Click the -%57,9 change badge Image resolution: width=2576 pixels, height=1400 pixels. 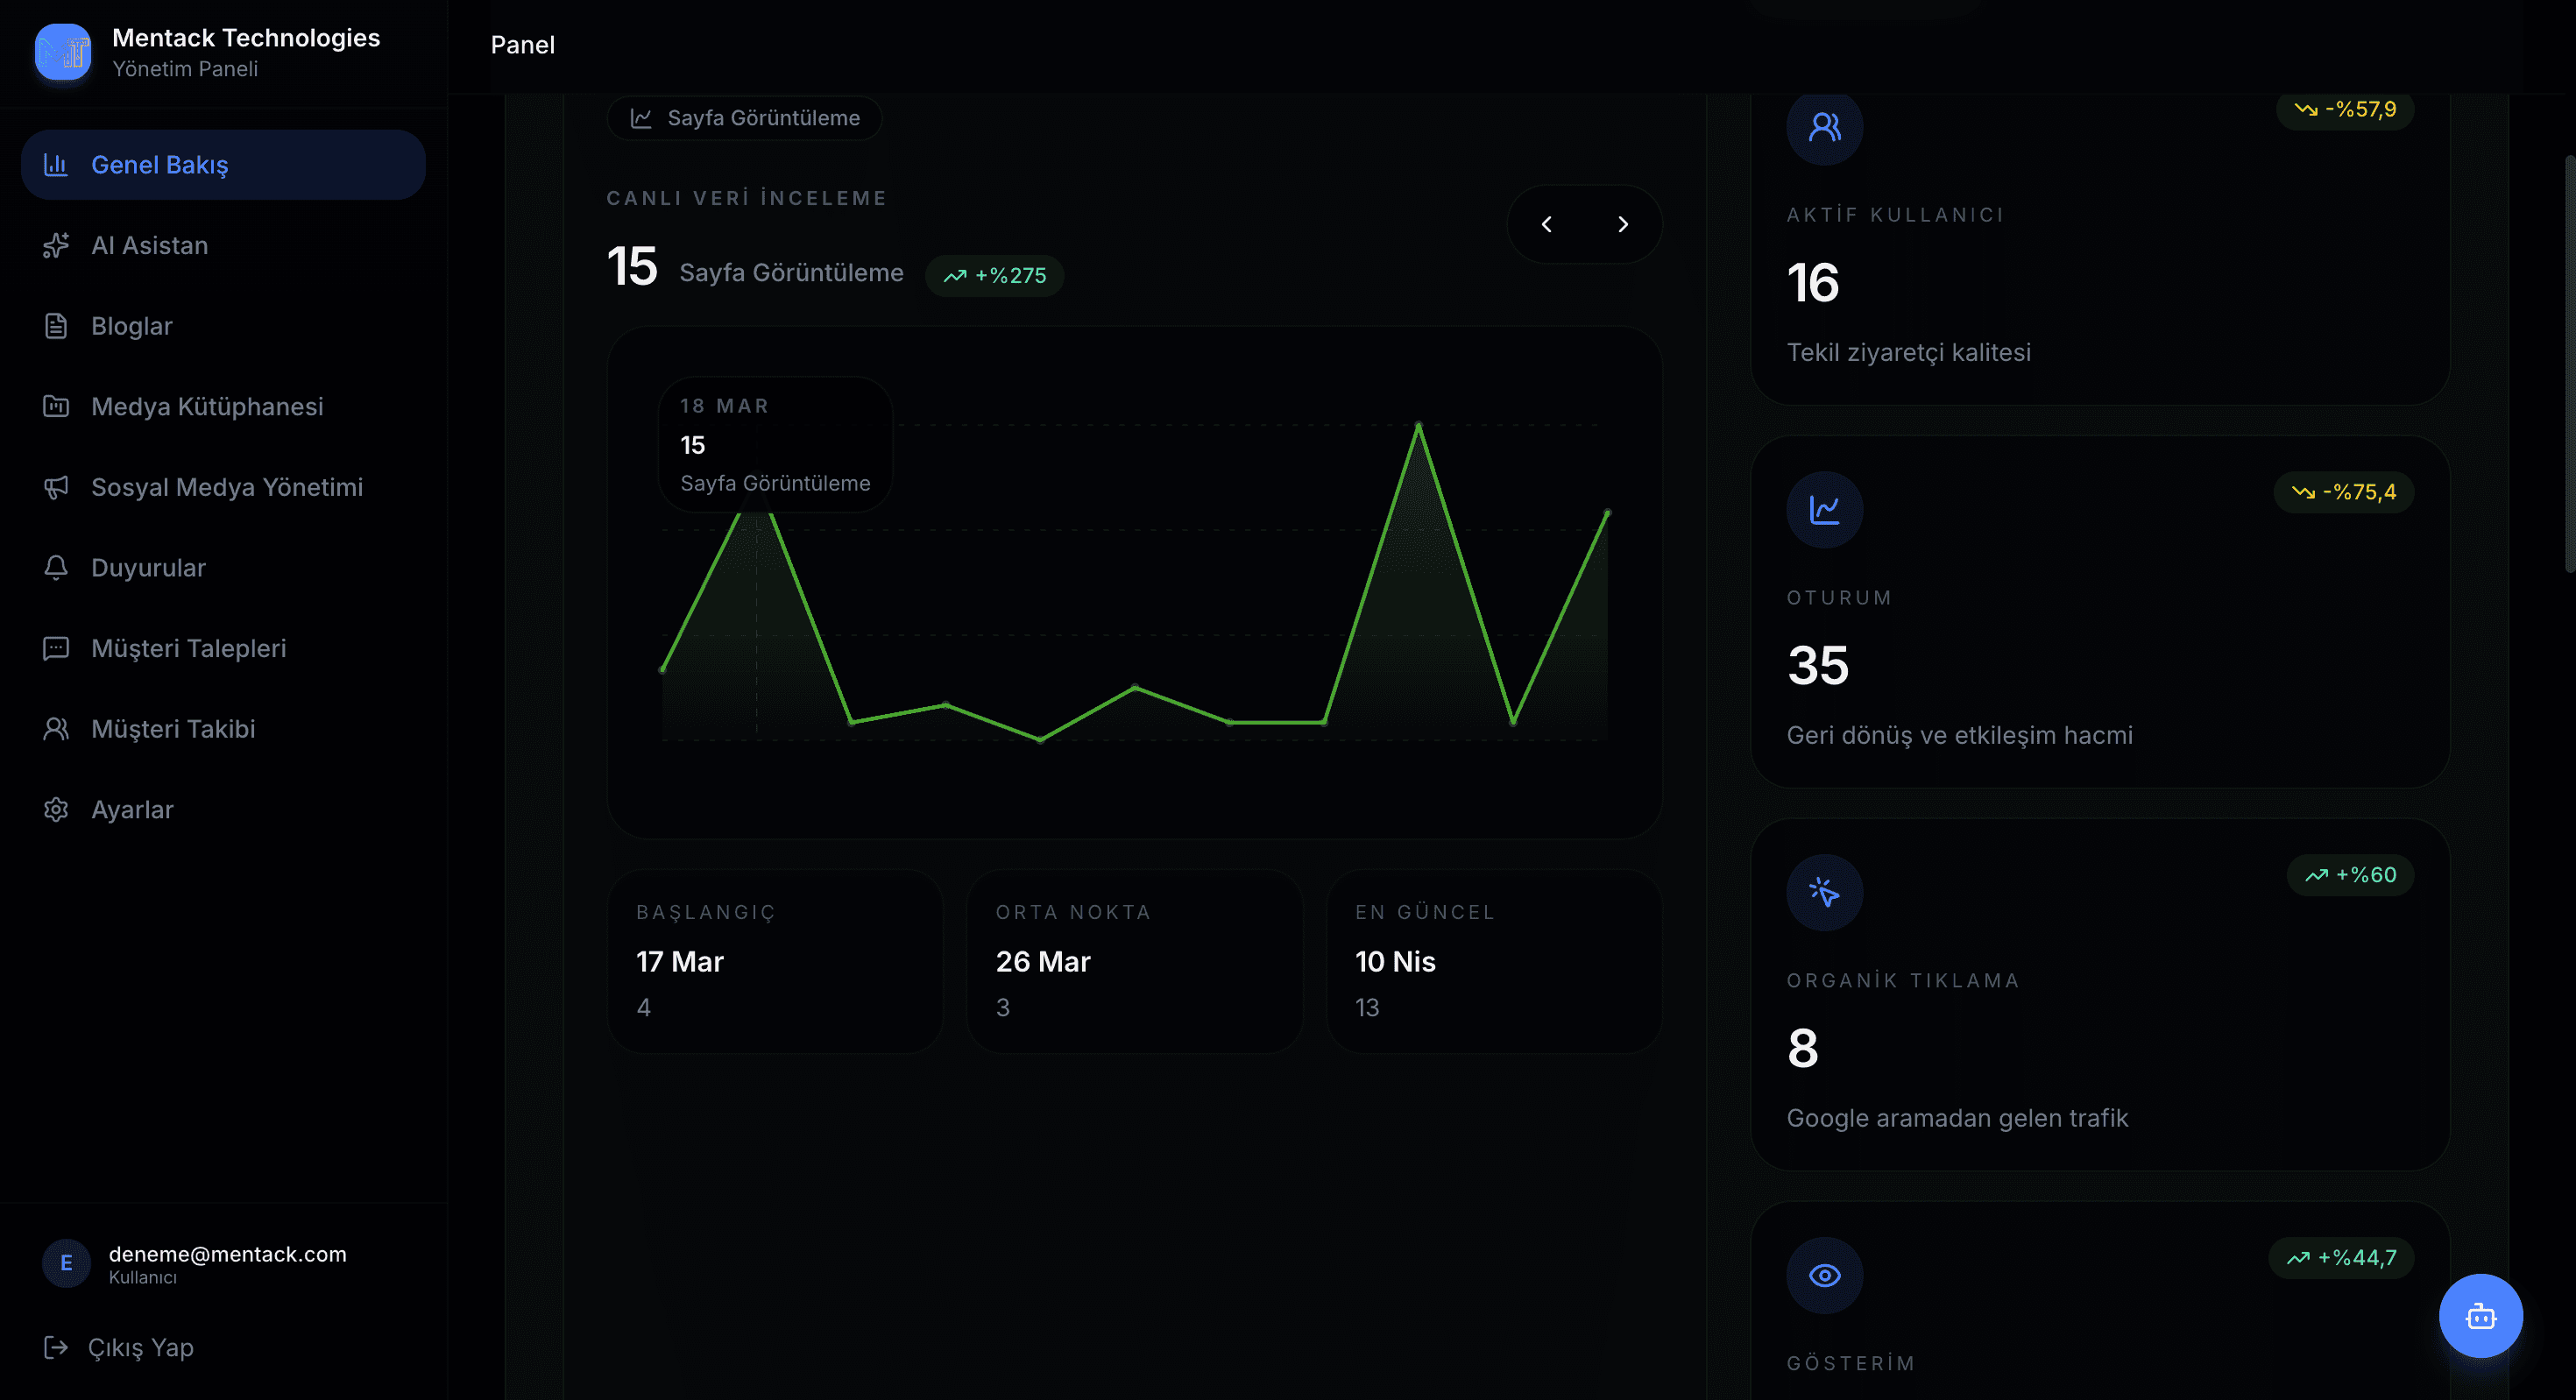pos(2345,109)
